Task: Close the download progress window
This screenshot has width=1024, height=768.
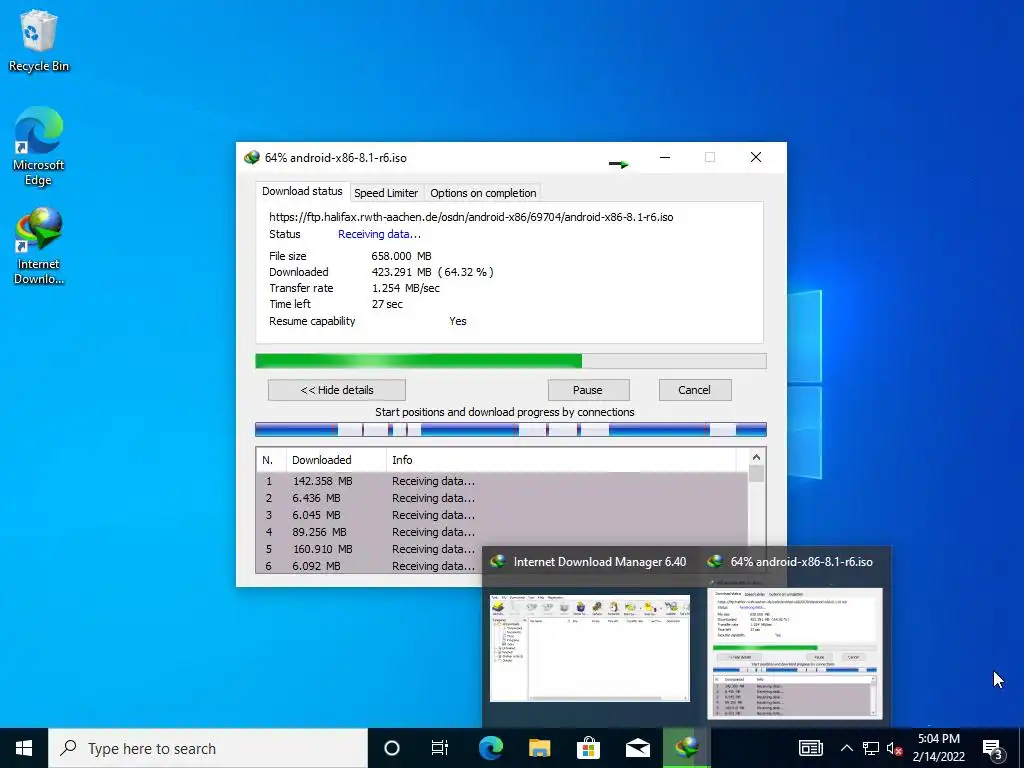Action: [756, 157]
